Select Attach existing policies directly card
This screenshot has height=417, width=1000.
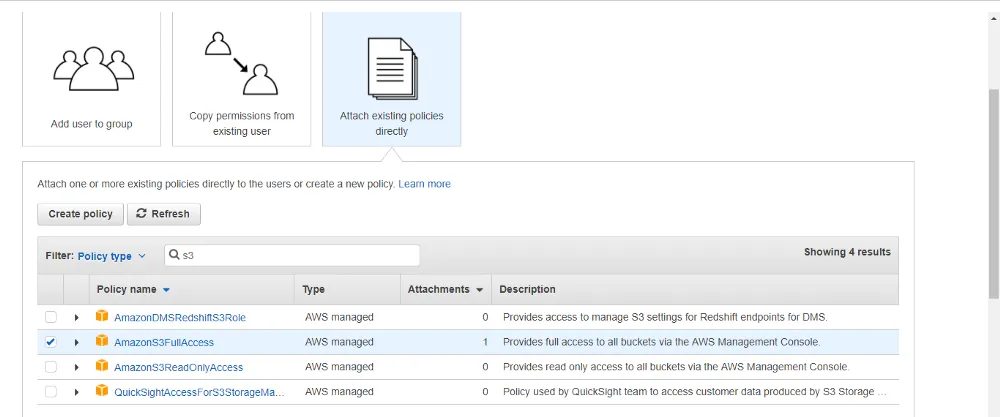tap(392, 79)
